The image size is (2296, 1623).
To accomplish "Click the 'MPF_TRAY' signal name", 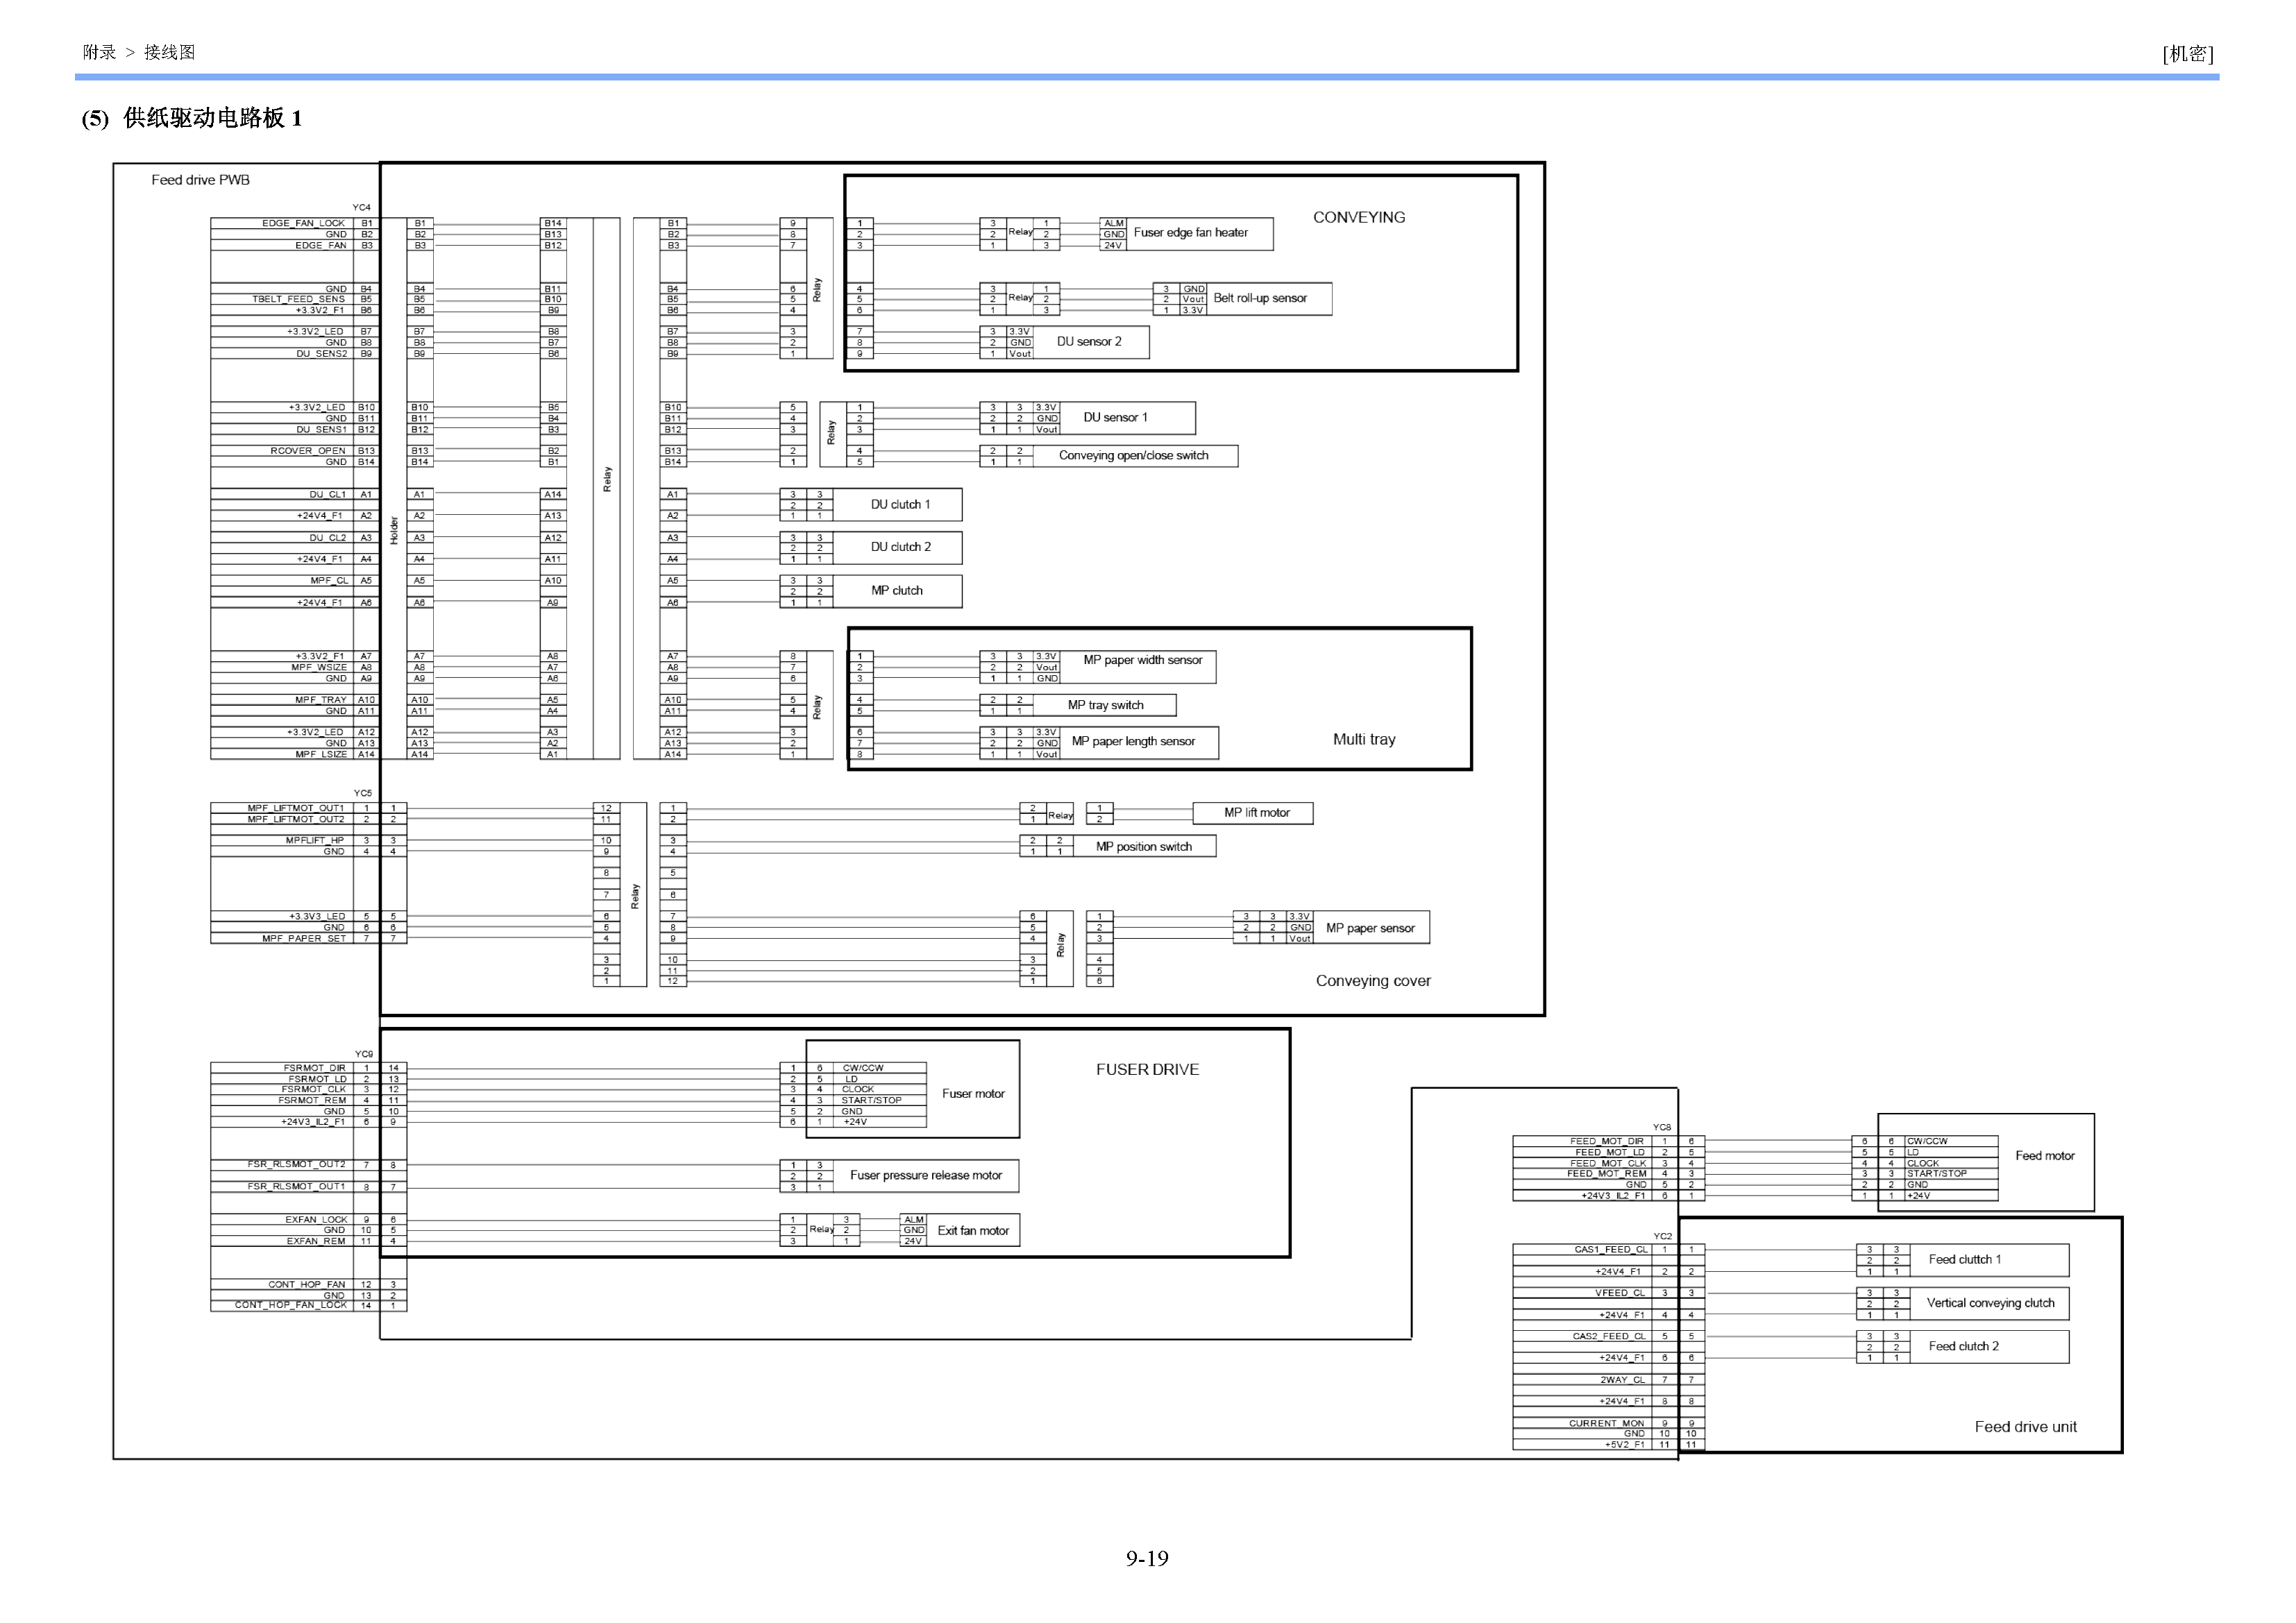I will click(321, 700).
